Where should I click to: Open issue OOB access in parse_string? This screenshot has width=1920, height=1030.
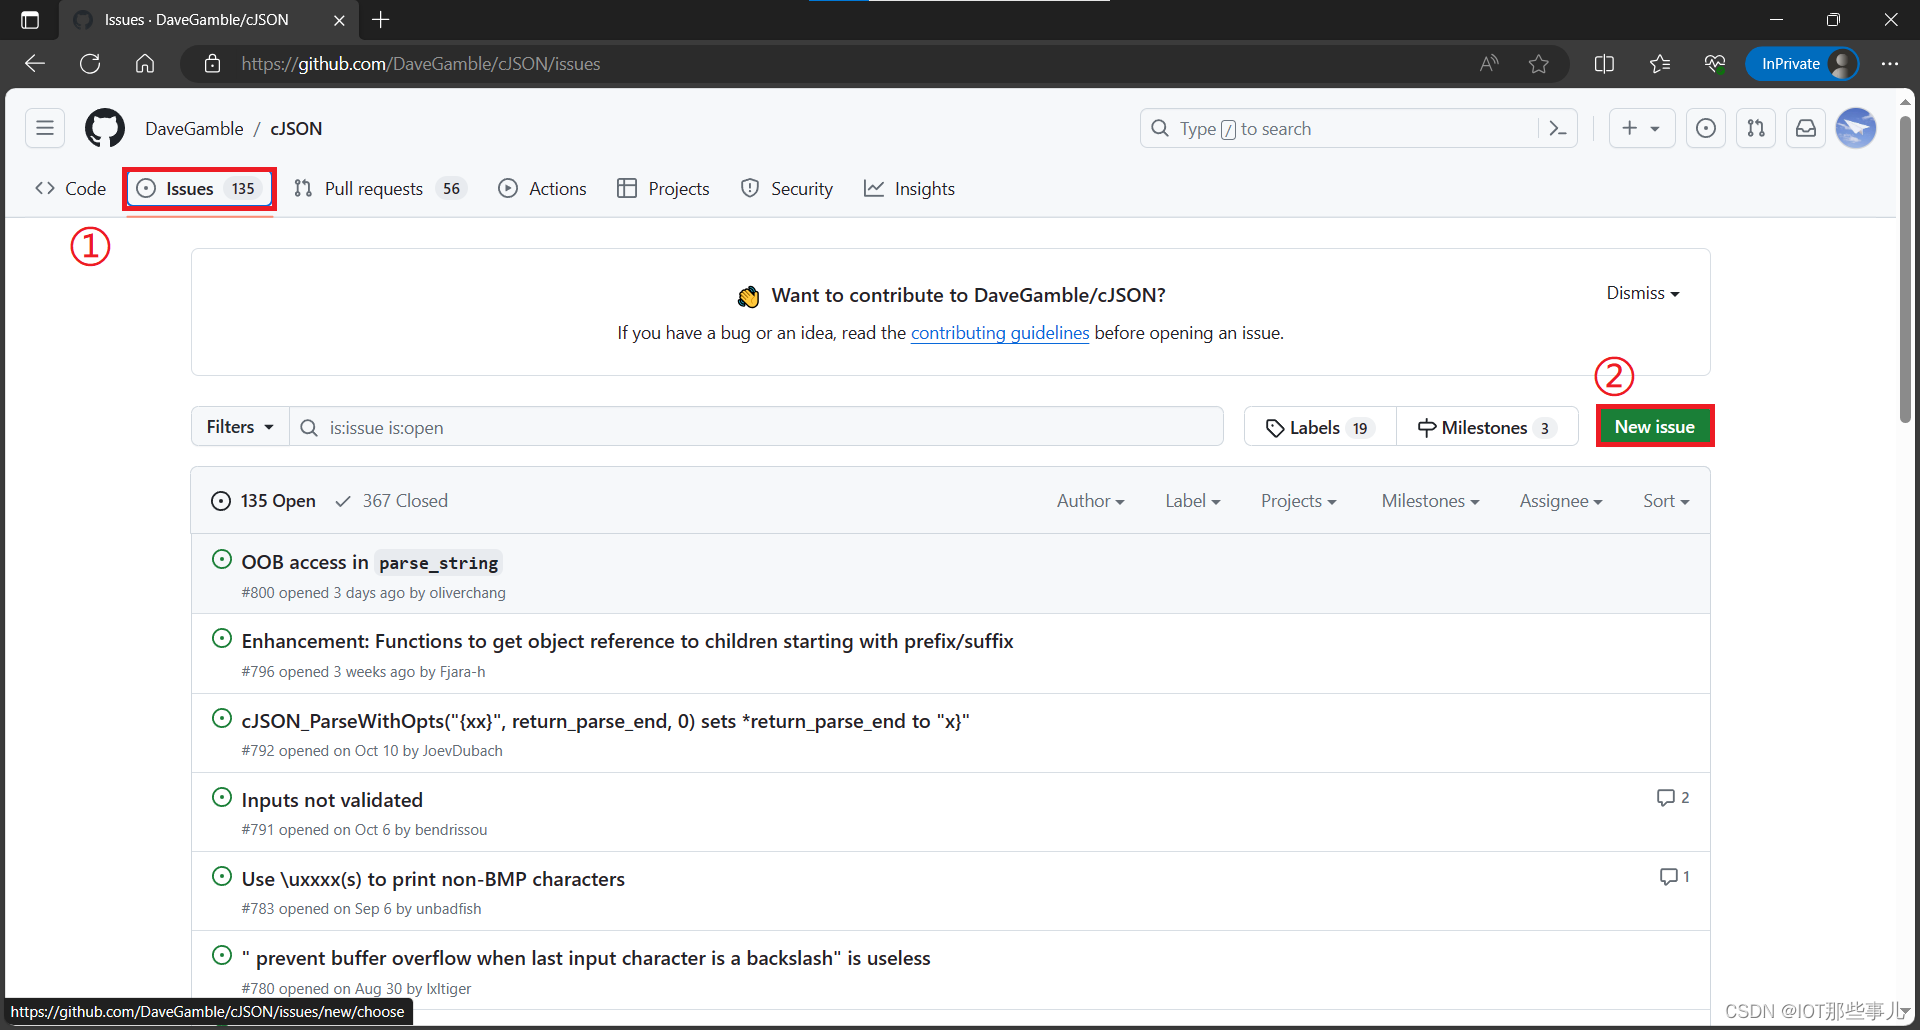371,562
